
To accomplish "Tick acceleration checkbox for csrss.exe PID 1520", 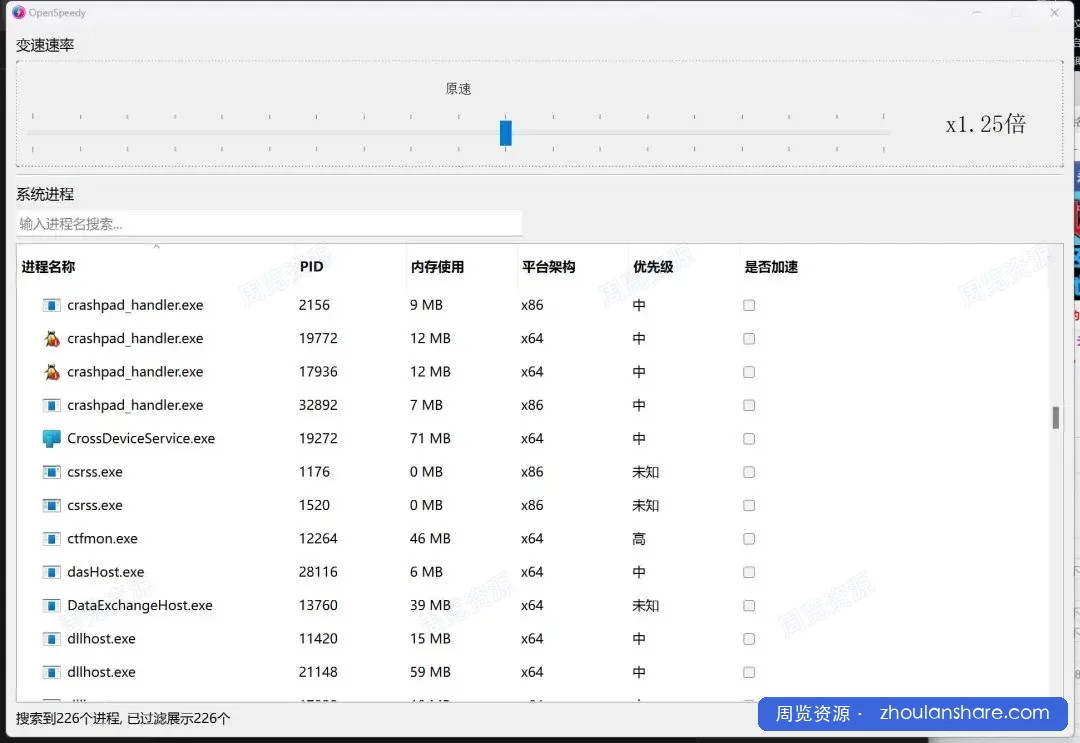I will tap(749, 505).
